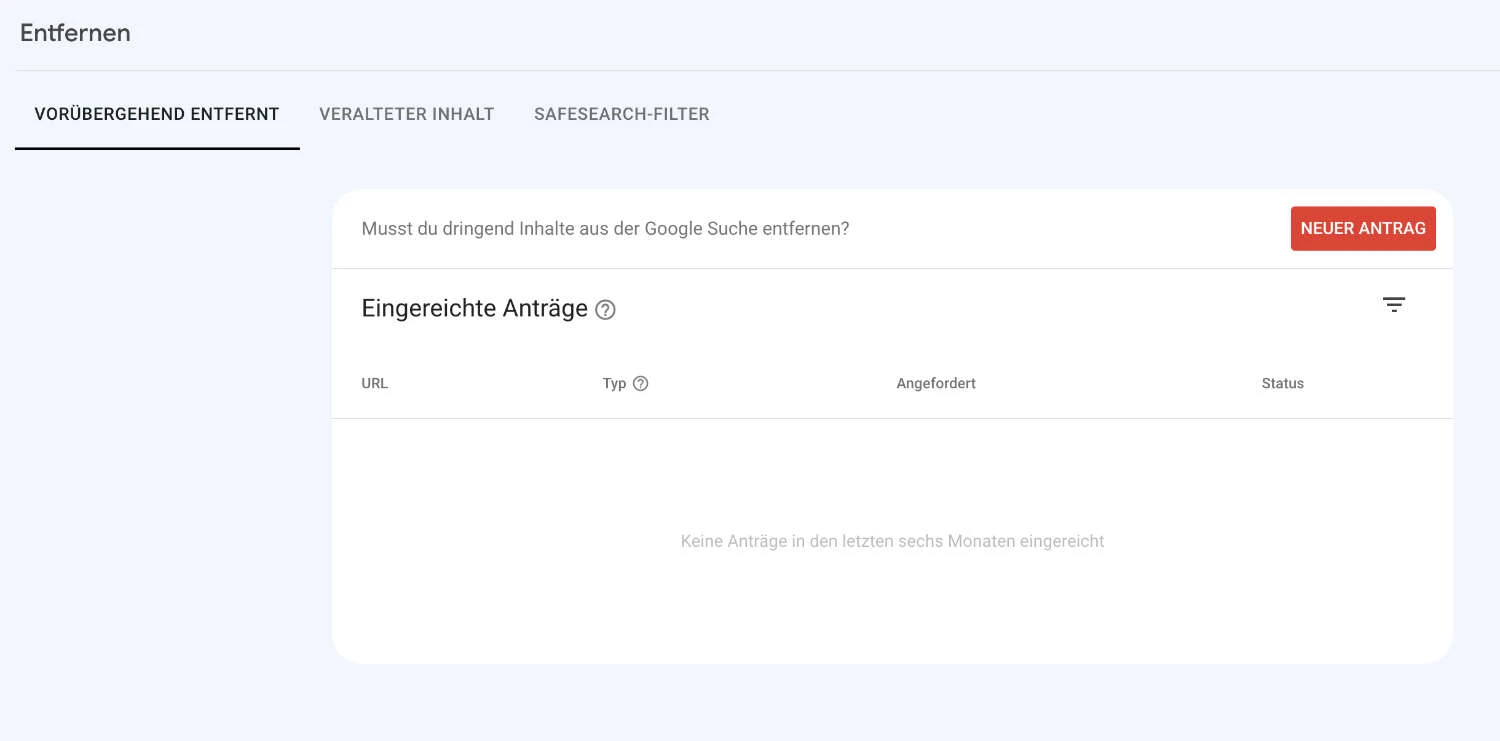Switch to the Veralteter Inhalt tab

pyautogui.click(x=406, y=114)
